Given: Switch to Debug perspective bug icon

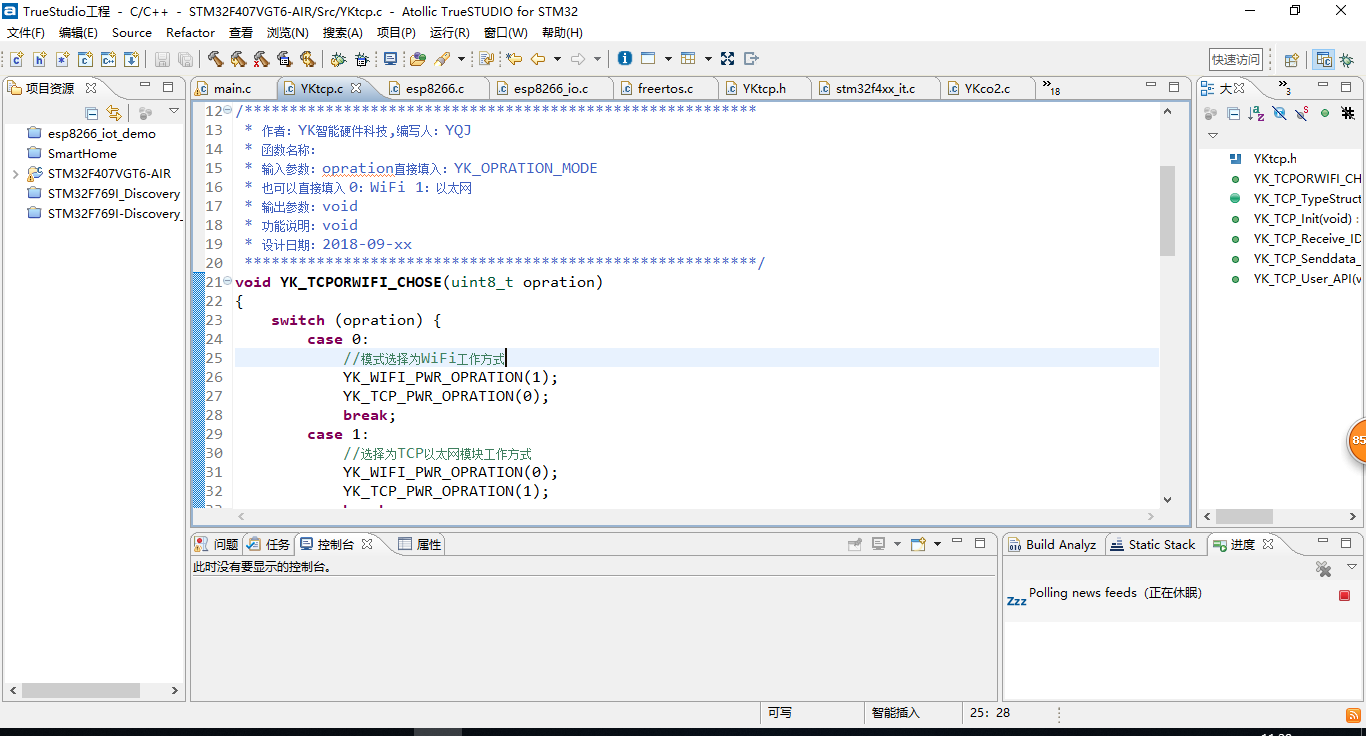Looking at the screenshot, I should tap(1347, 60).
